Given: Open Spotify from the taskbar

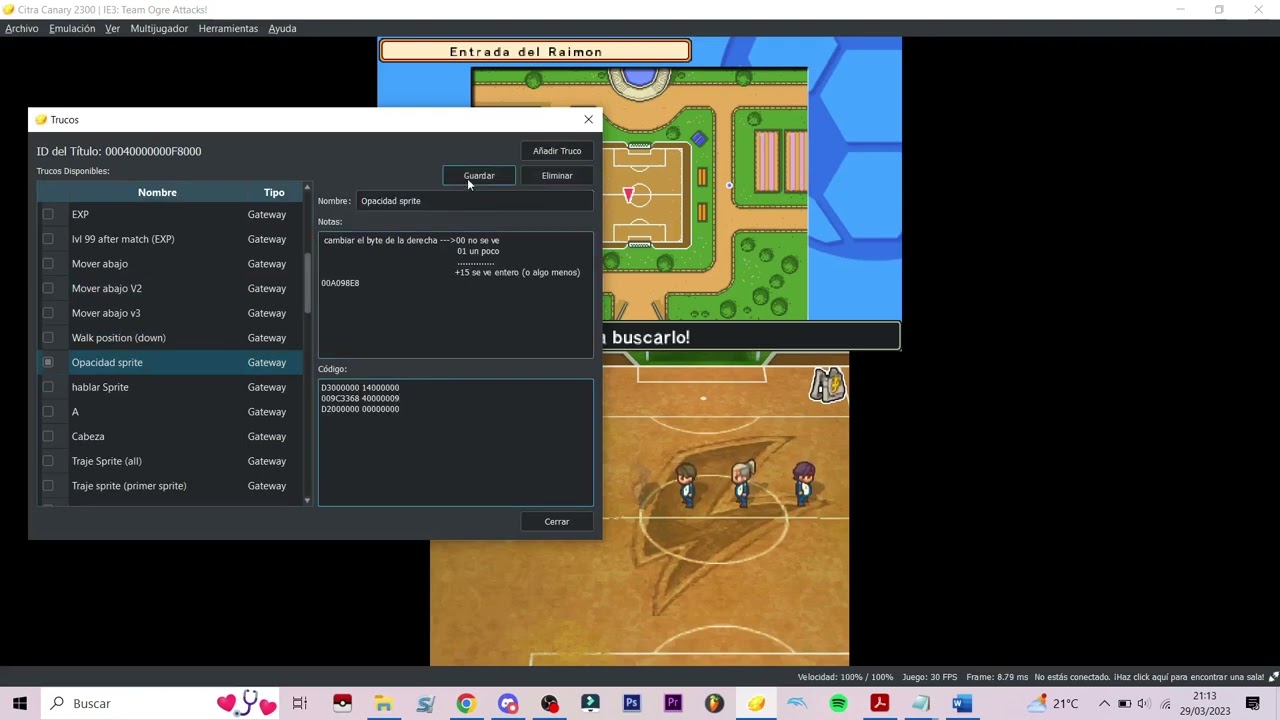Looking at the screenshot, I should point(838,704).
